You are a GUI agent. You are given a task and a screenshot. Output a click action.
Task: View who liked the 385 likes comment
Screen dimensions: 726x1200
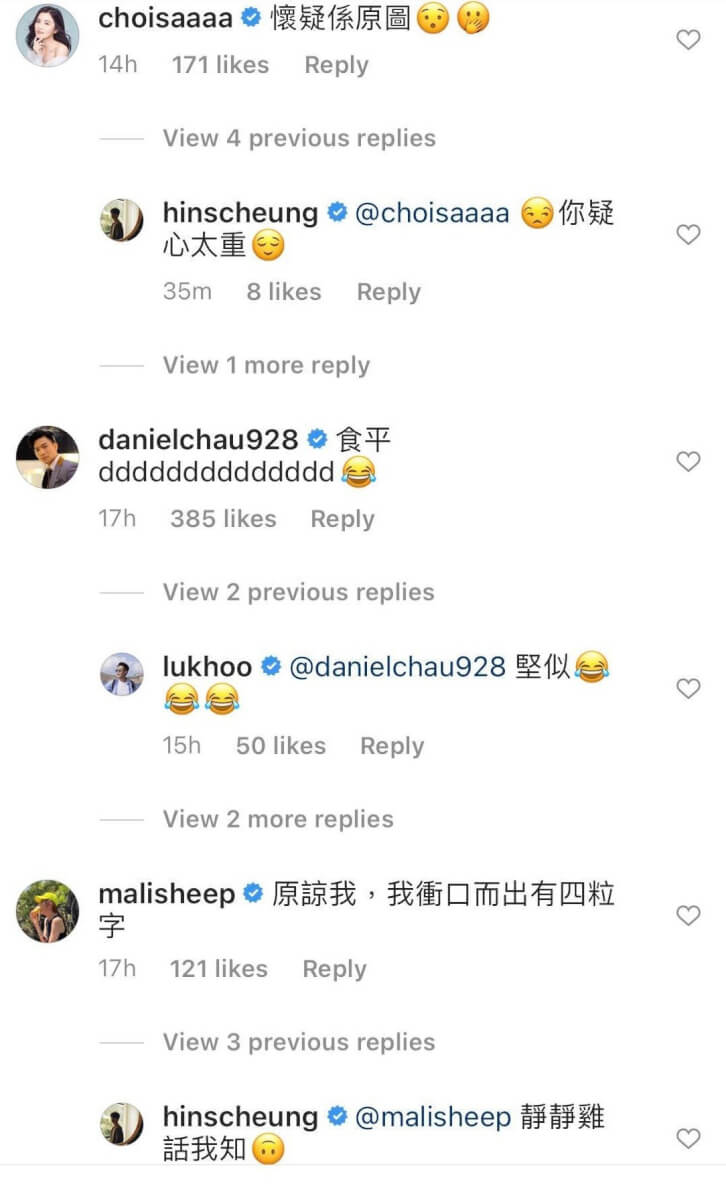click(223, 519)
